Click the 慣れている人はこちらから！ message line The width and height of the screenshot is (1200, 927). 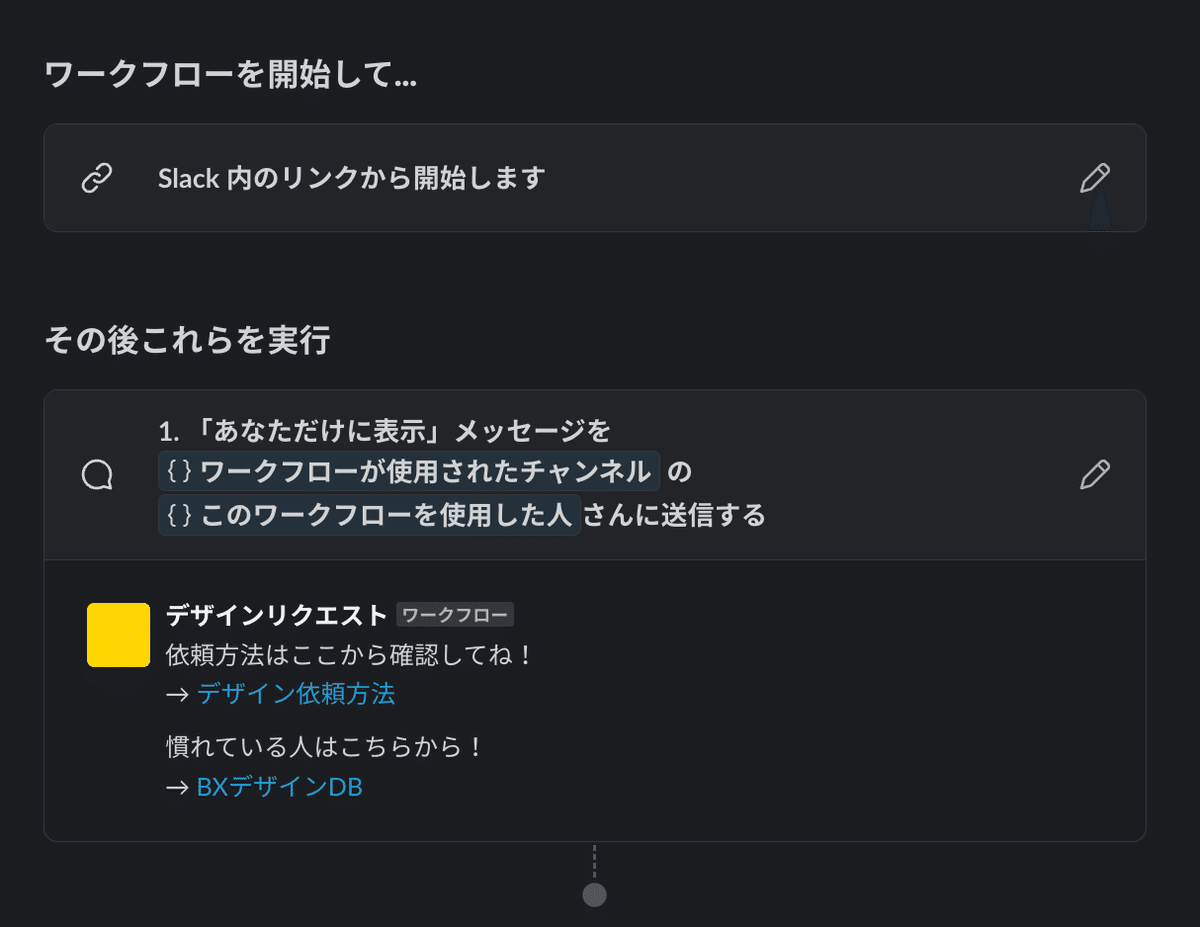[x=325, y=747]
